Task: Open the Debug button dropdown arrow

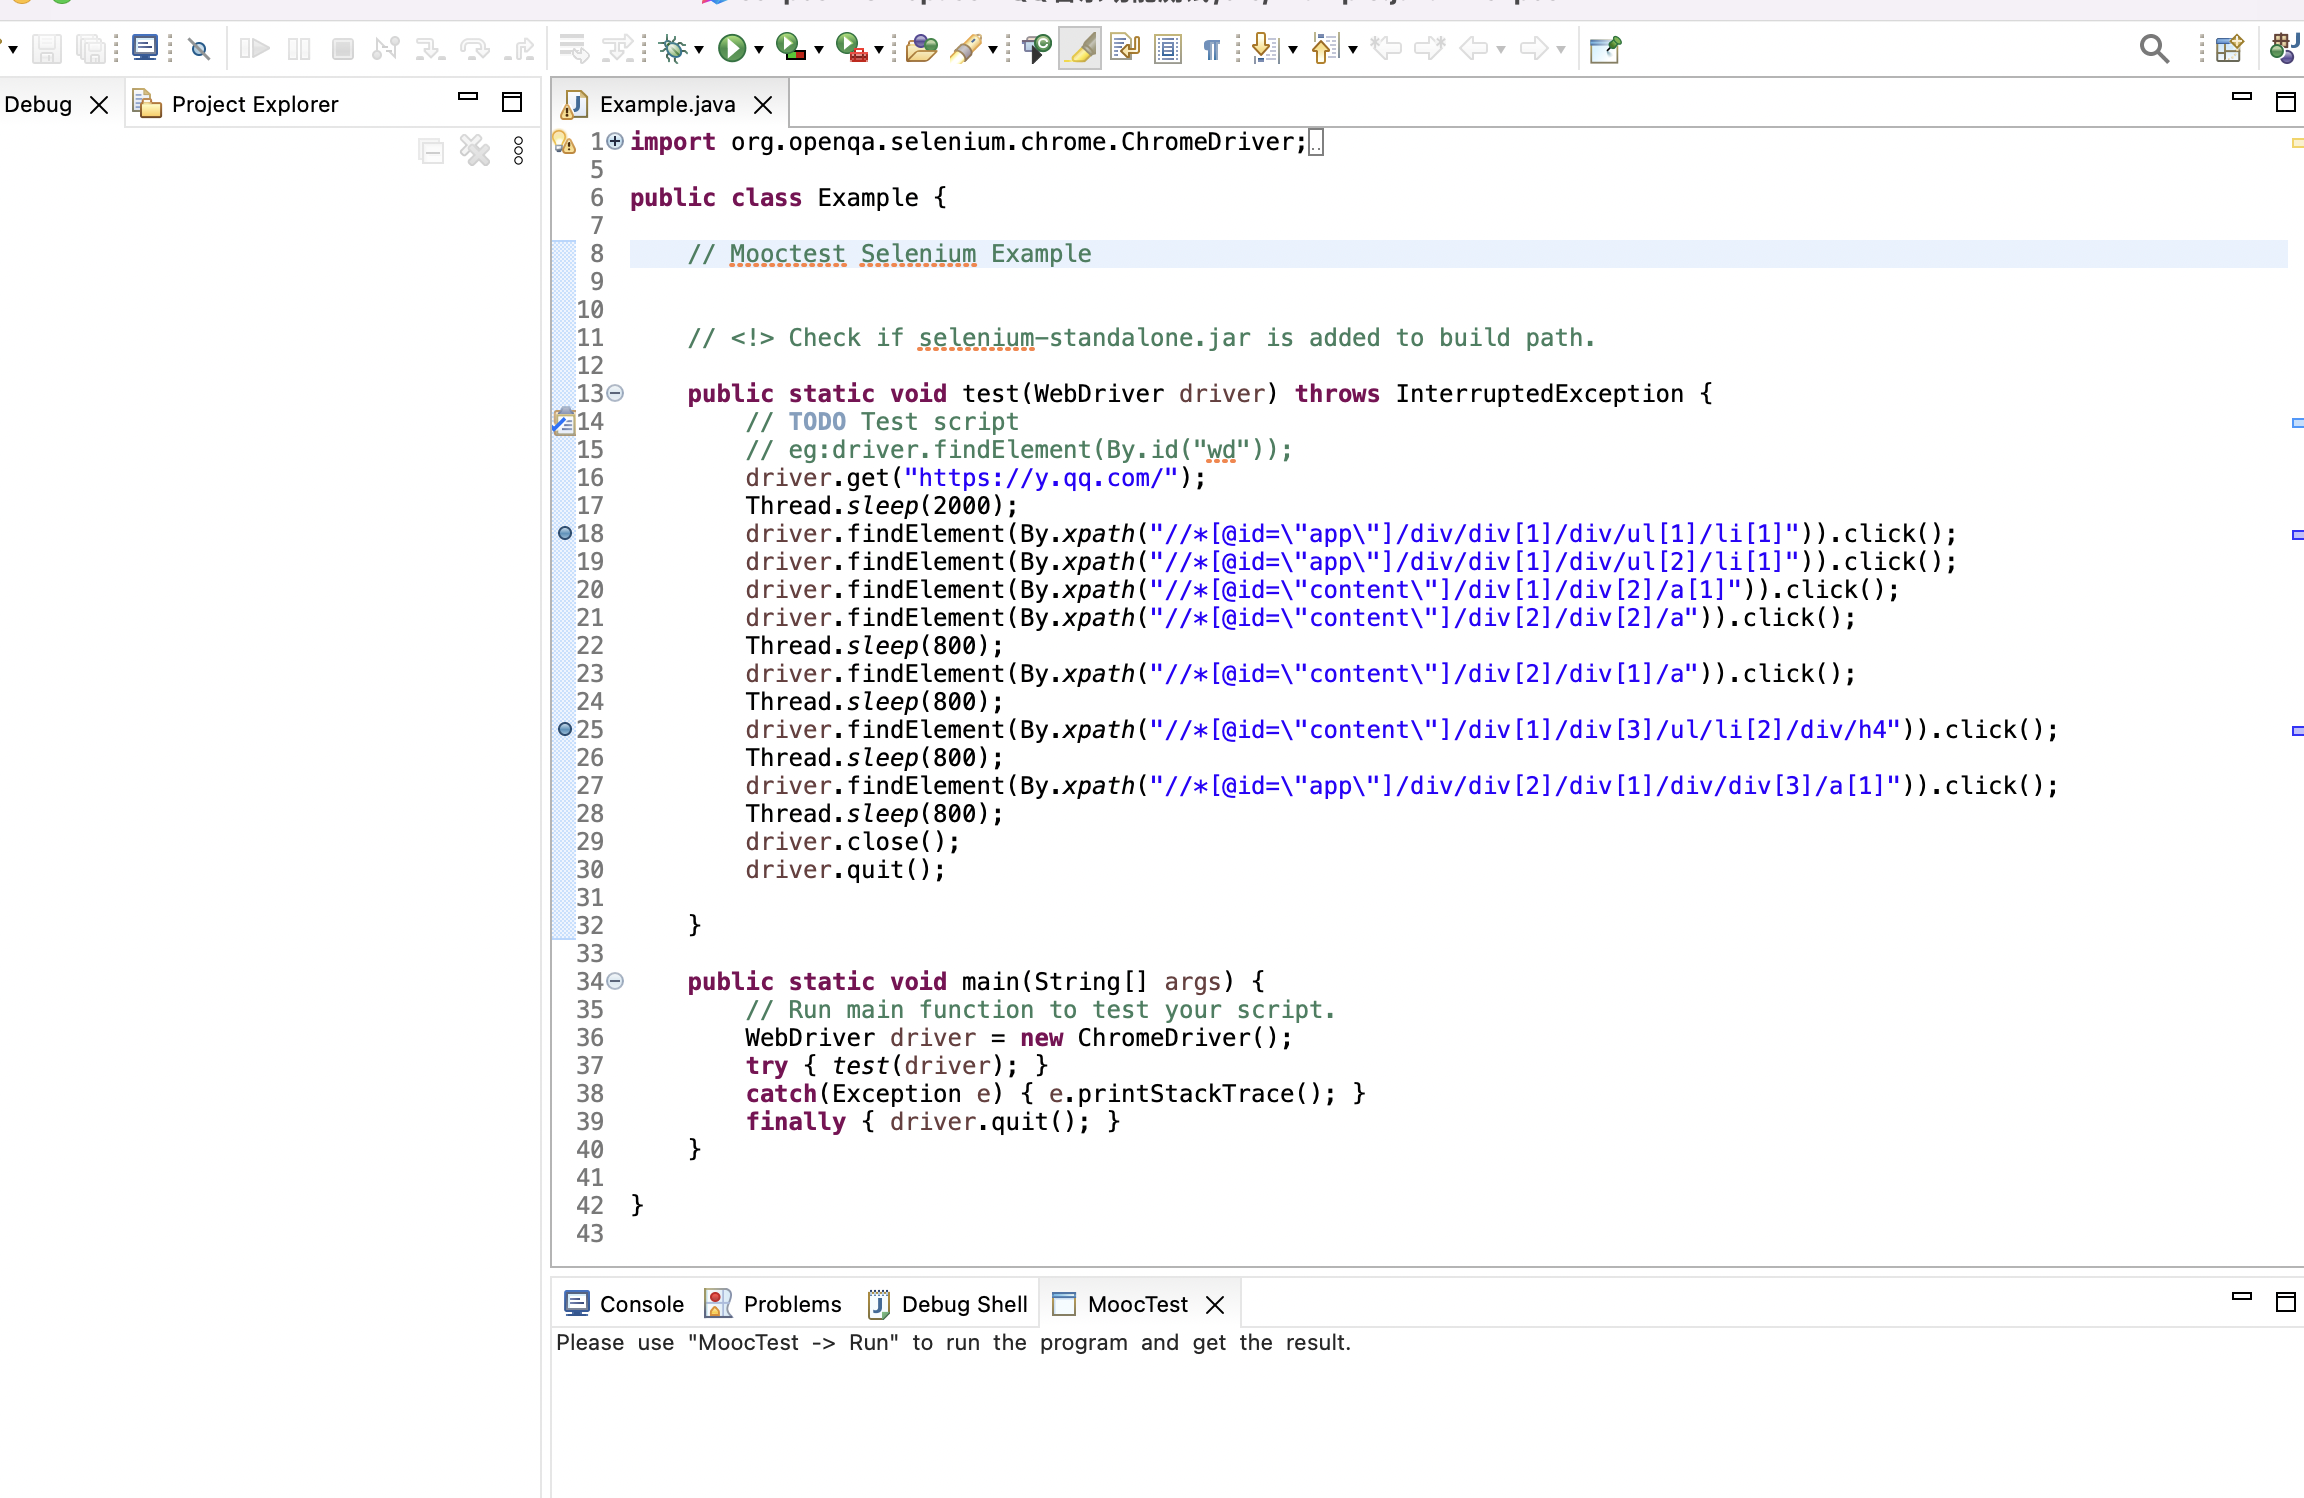Action: 699,49
